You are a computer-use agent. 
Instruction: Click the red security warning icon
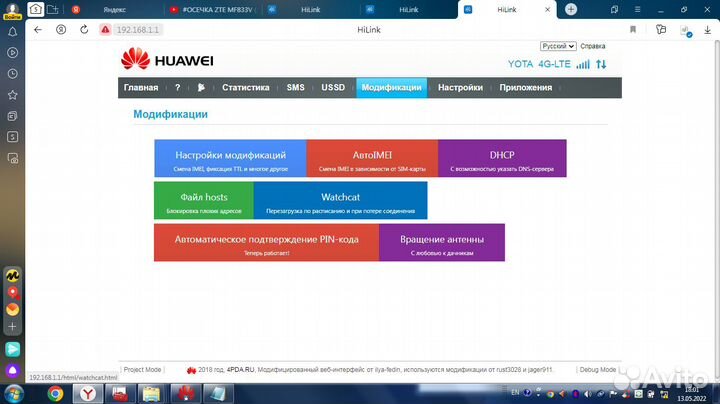(105, 30)
